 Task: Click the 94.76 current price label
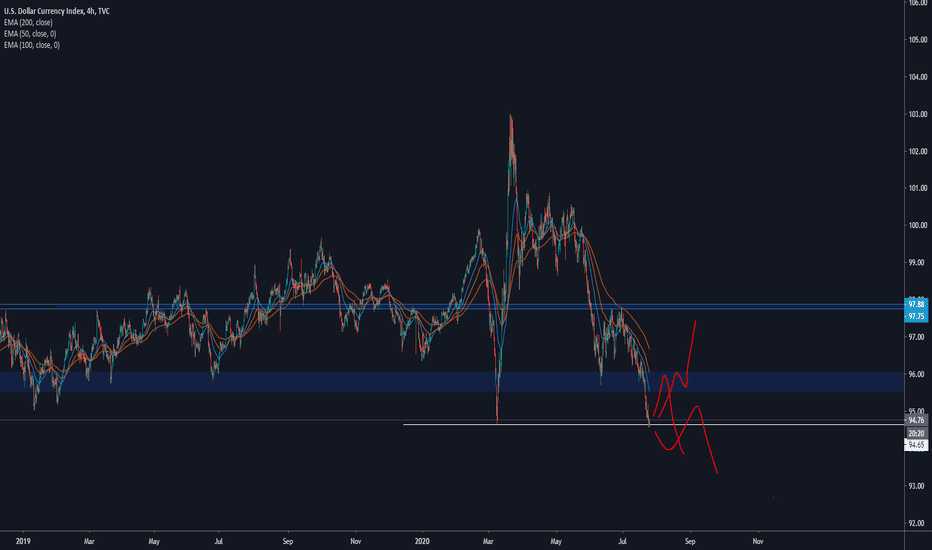[x=916, y=420]
